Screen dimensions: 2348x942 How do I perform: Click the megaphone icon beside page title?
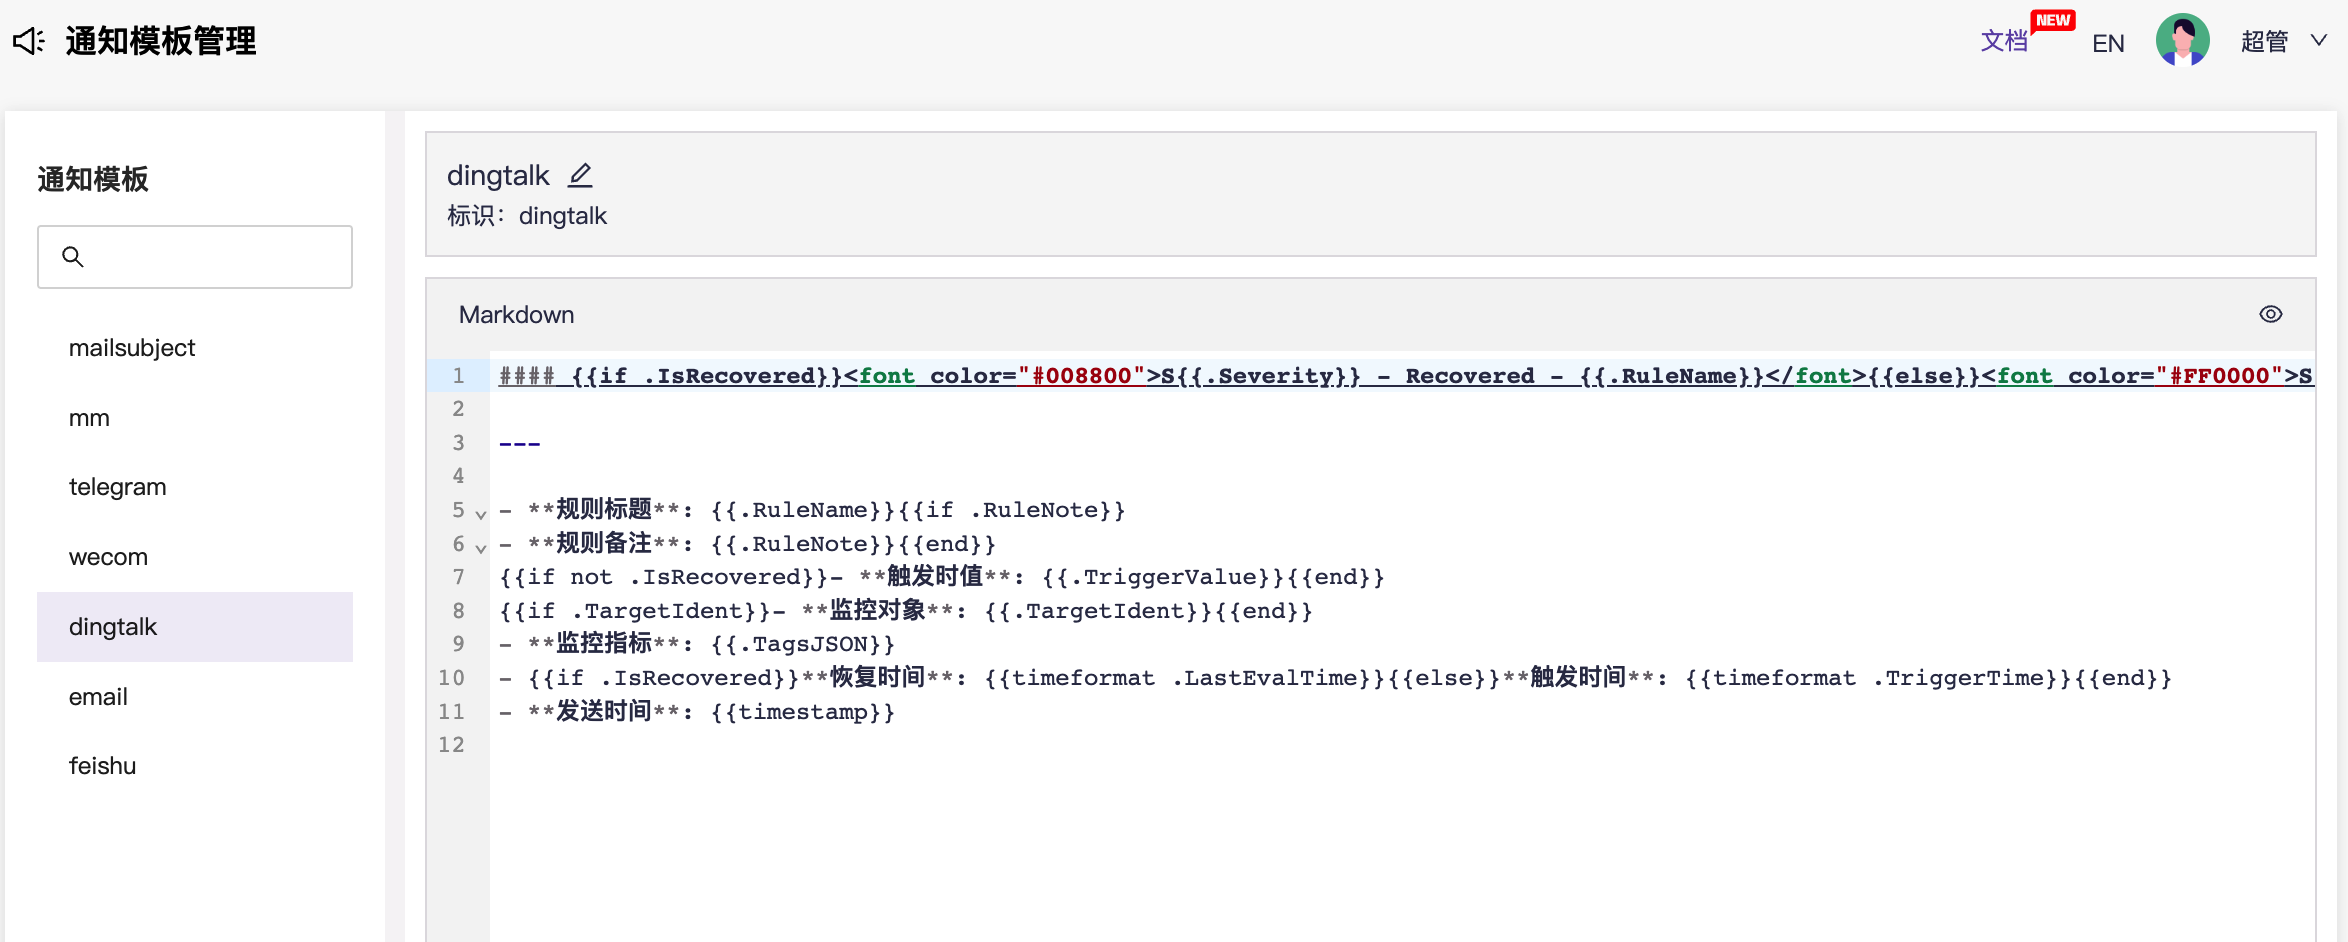click(29, 41)
